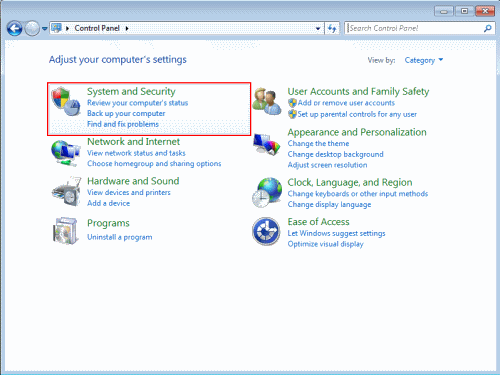Screen dimensions: 500x375
Task: Open Find and fix problems
Action: 123,124
